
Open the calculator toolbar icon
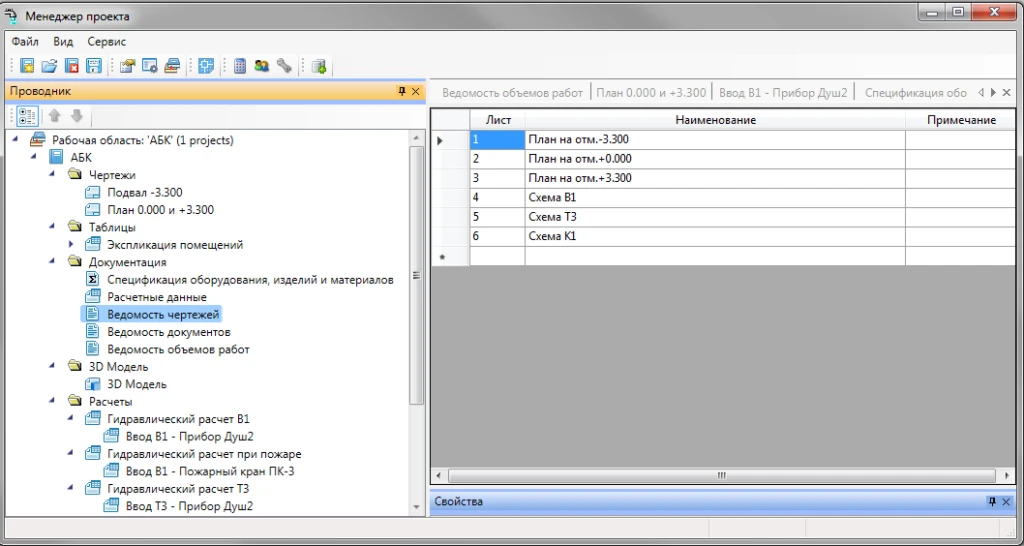pos(240,67)
